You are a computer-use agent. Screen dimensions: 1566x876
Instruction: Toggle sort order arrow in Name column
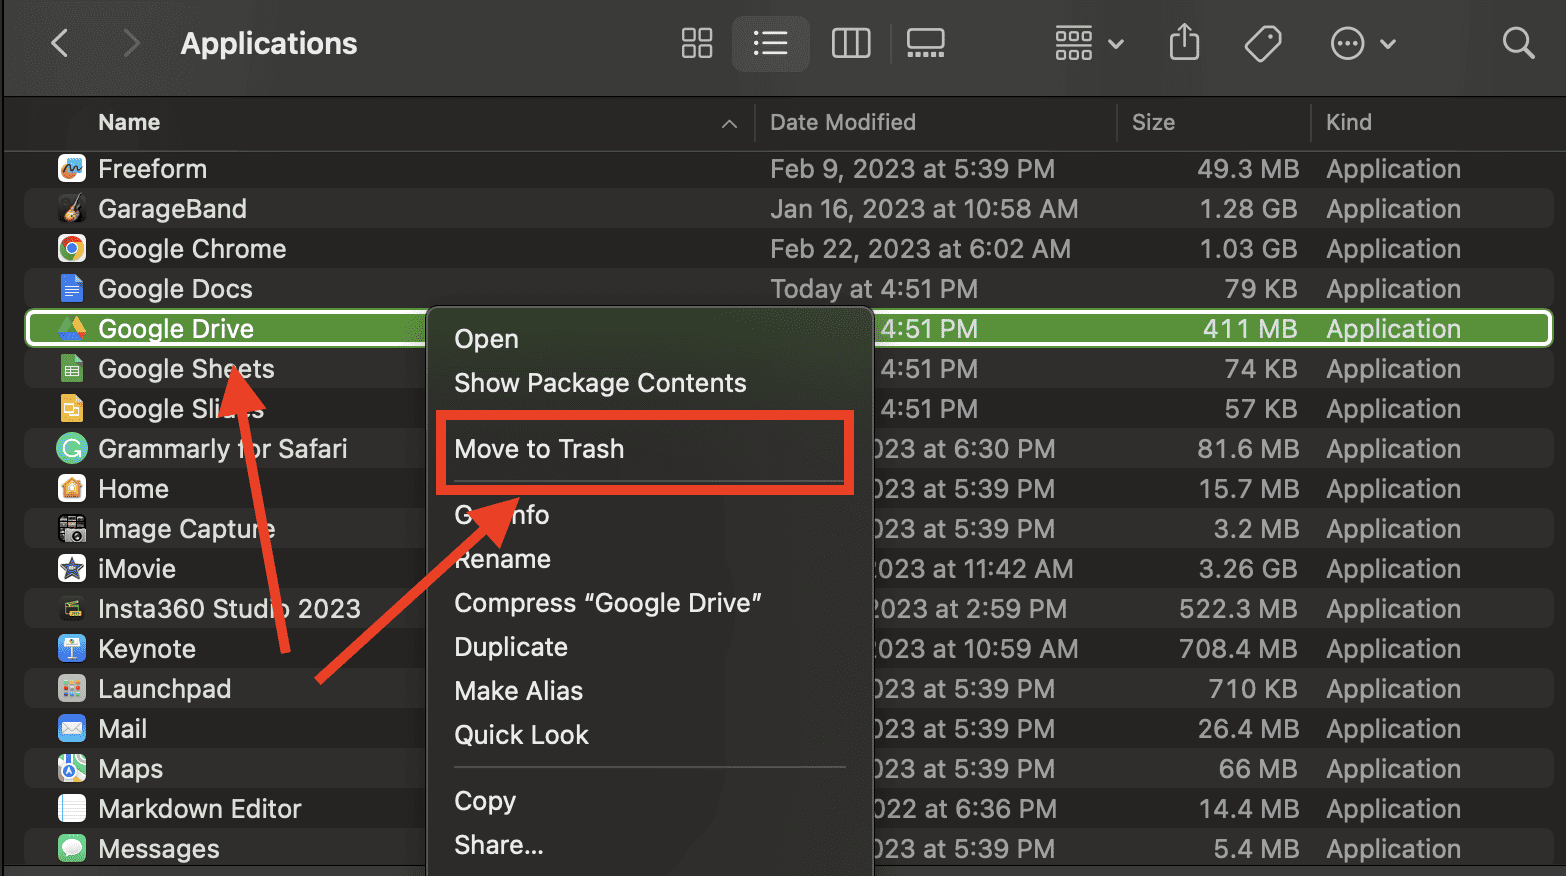(x=729, y=123)
